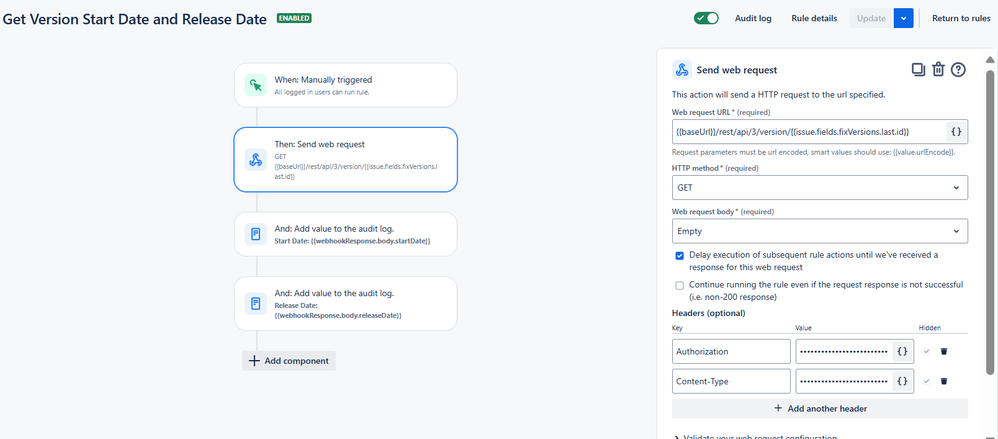This screenshot has width=998, height=439.
Task: Toggle the rule enabled switch
Action: coord(706,18)
